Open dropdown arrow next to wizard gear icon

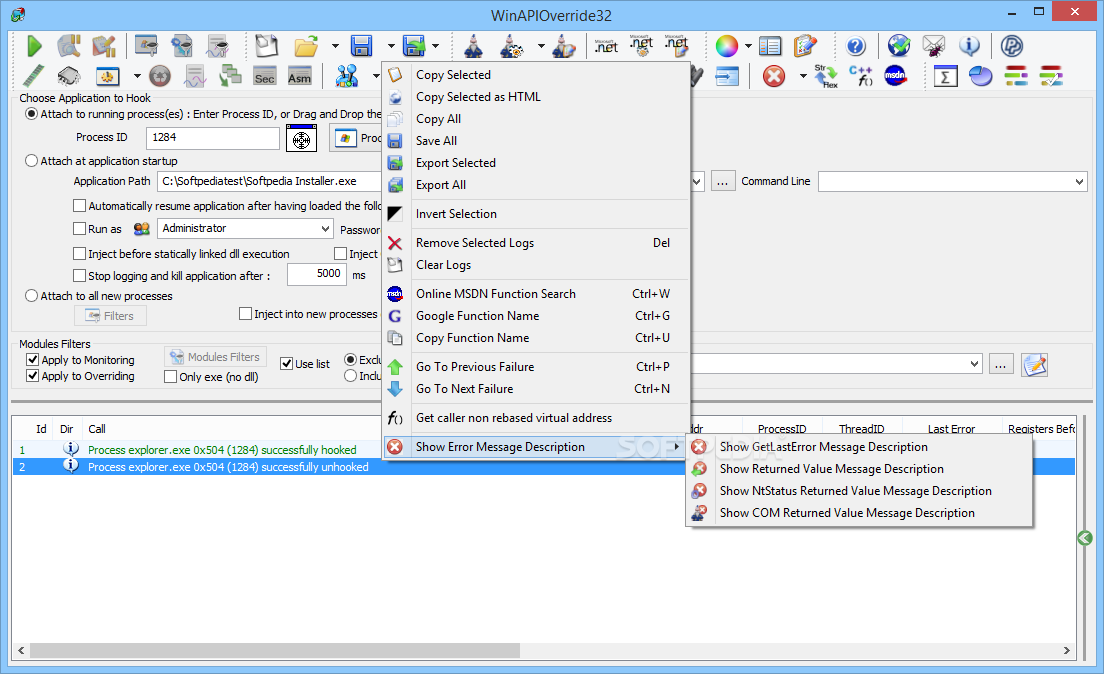(541, 46)
